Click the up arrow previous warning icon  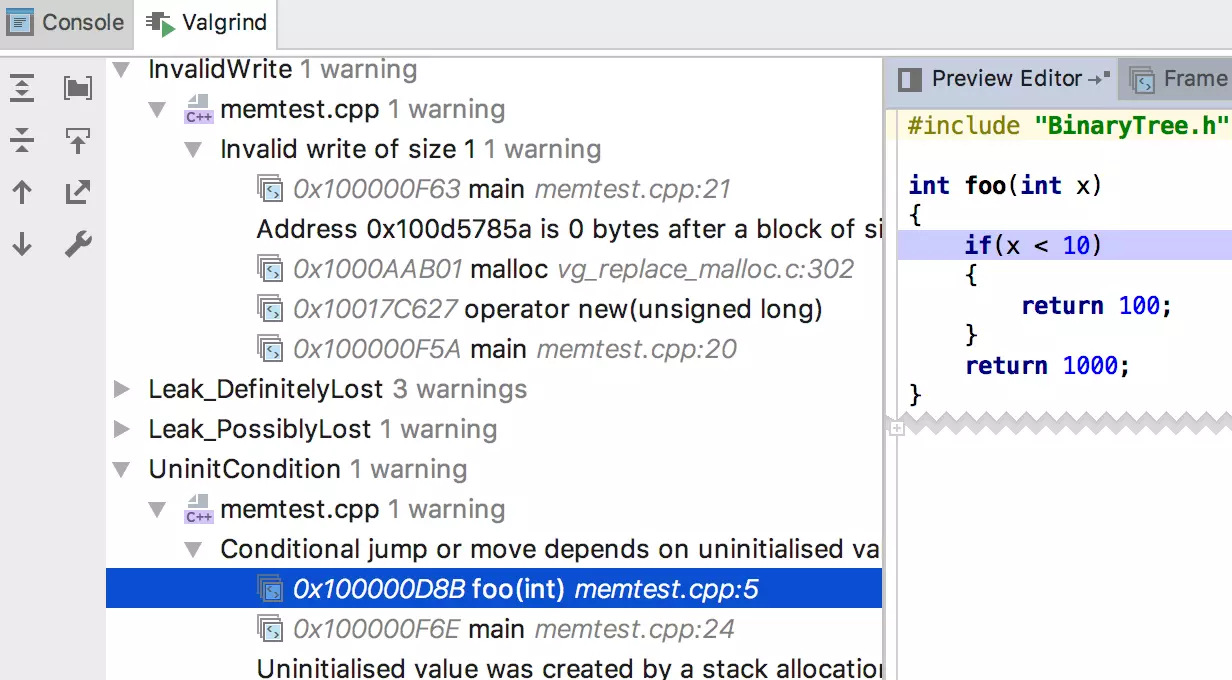[x=22, y=192]
